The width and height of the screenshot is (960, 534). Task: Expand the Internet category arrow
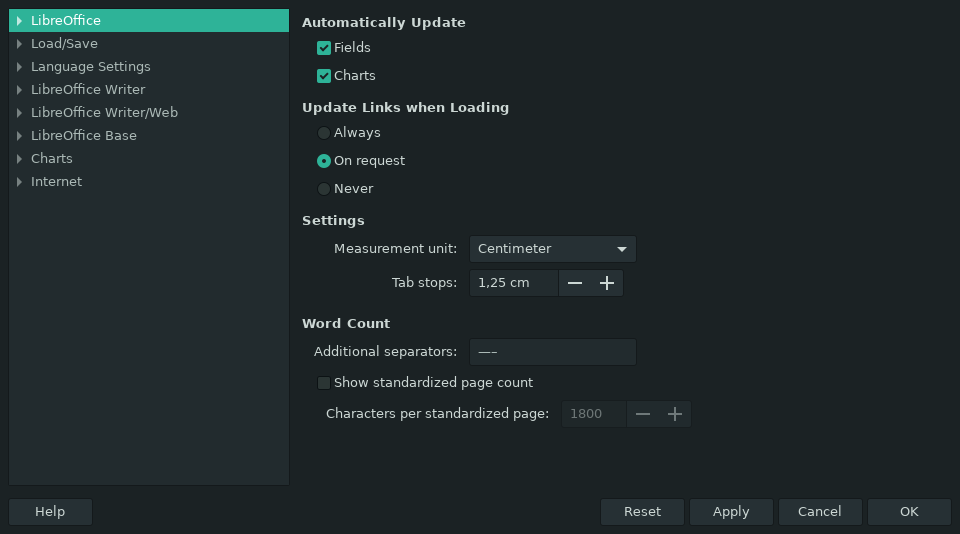click(x=19, y=182)
